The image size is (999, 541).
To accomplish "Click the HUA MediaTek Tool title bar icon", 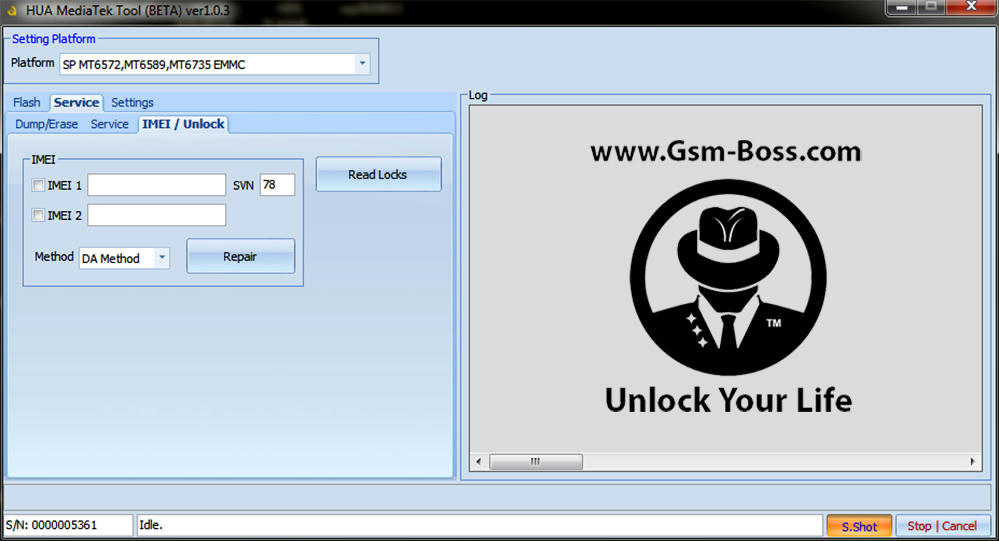I will coord(11,10).
